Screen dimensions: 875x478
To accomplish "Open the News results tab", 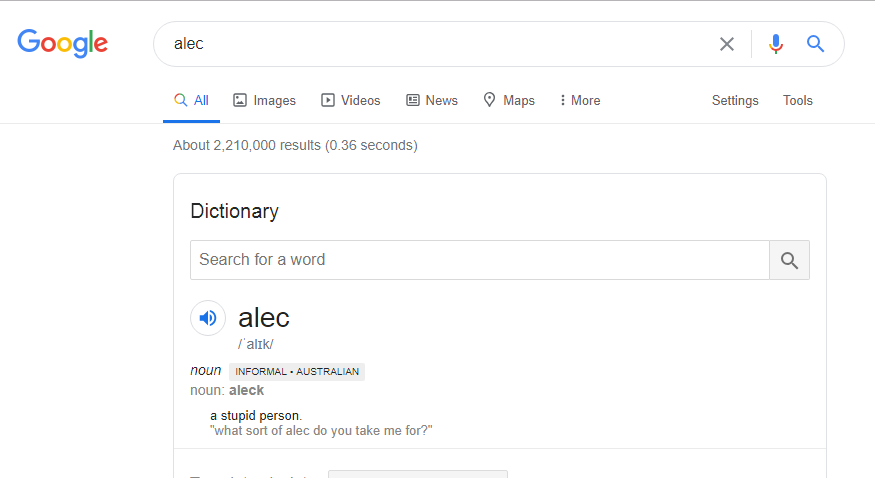I will coord(432,100).
